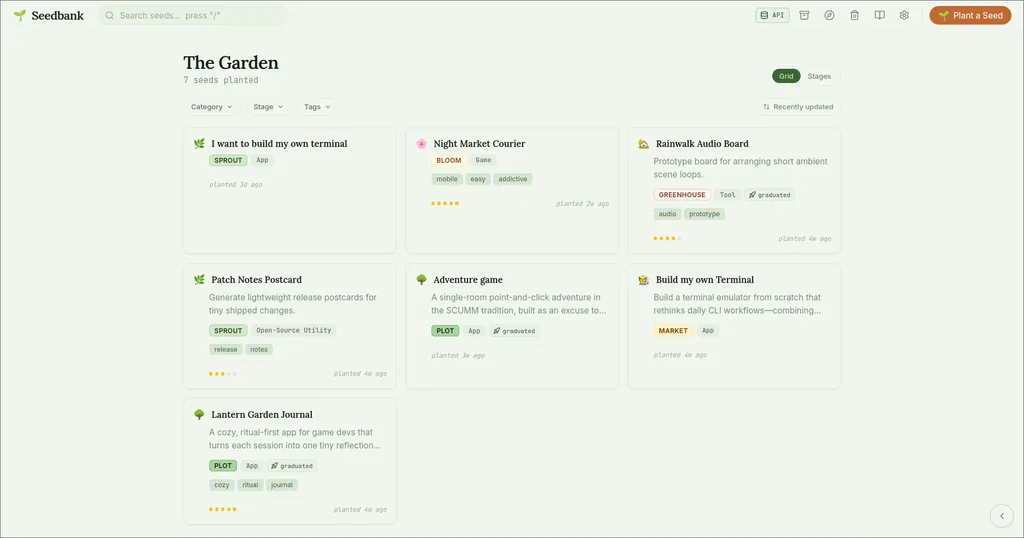Open the Lantern Garden Journal card title

tap(261, 415)
